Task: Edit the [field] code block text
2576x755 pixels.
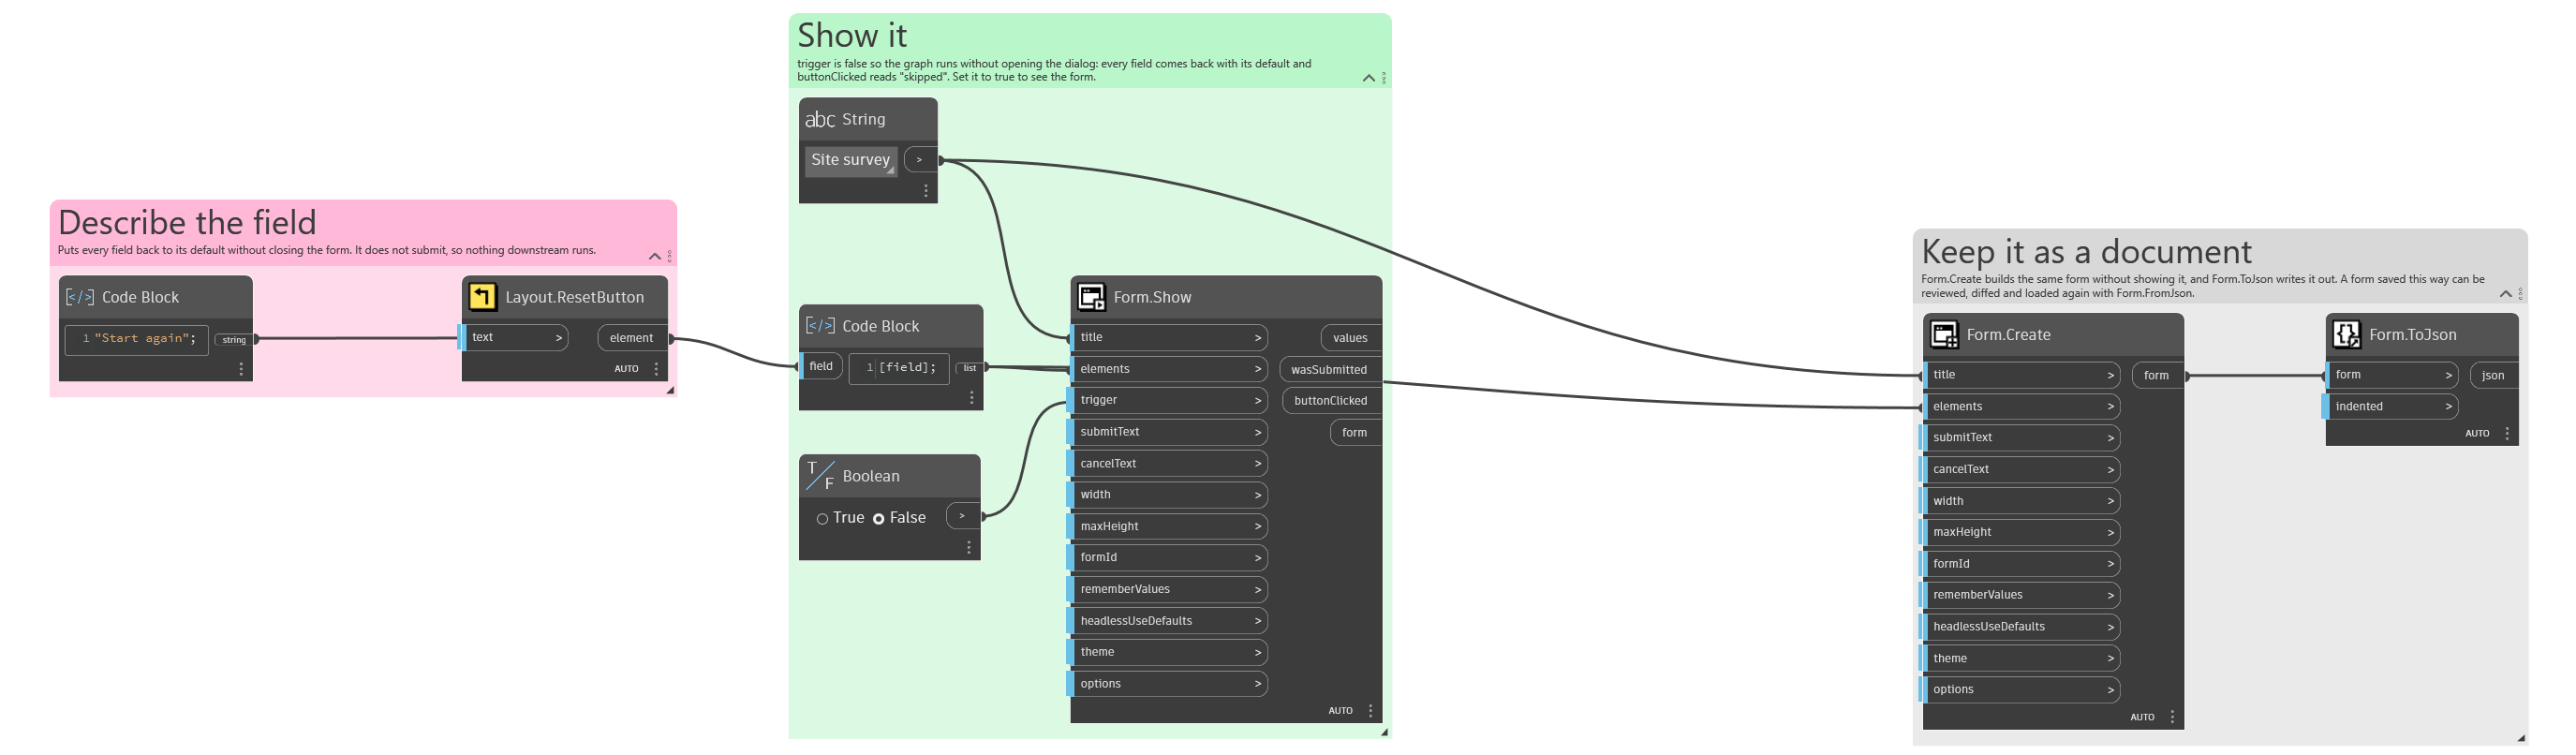Action: point(900,368)
